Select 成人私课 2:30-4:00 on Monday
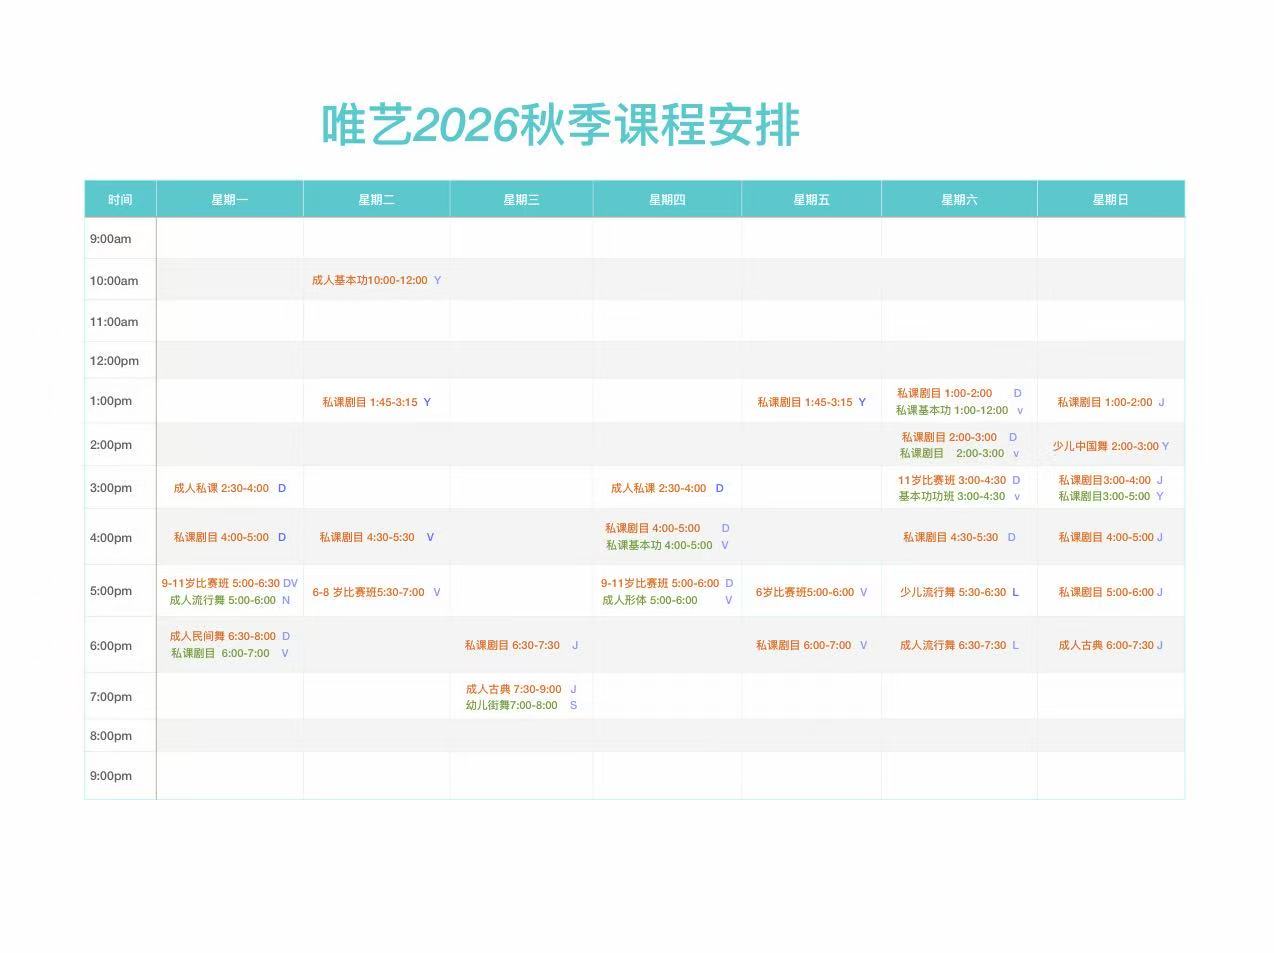Screen dimensions: 1274x953 click(221, 489)
